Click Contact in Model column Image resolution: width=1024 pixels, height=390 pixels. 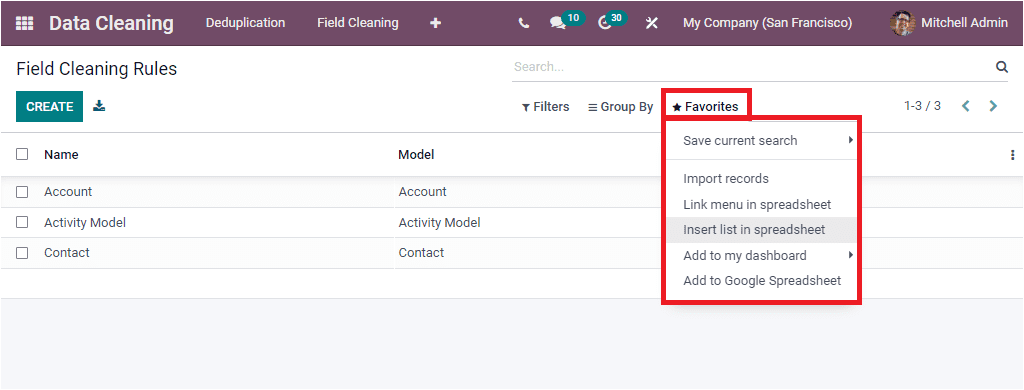click(421, 253)
